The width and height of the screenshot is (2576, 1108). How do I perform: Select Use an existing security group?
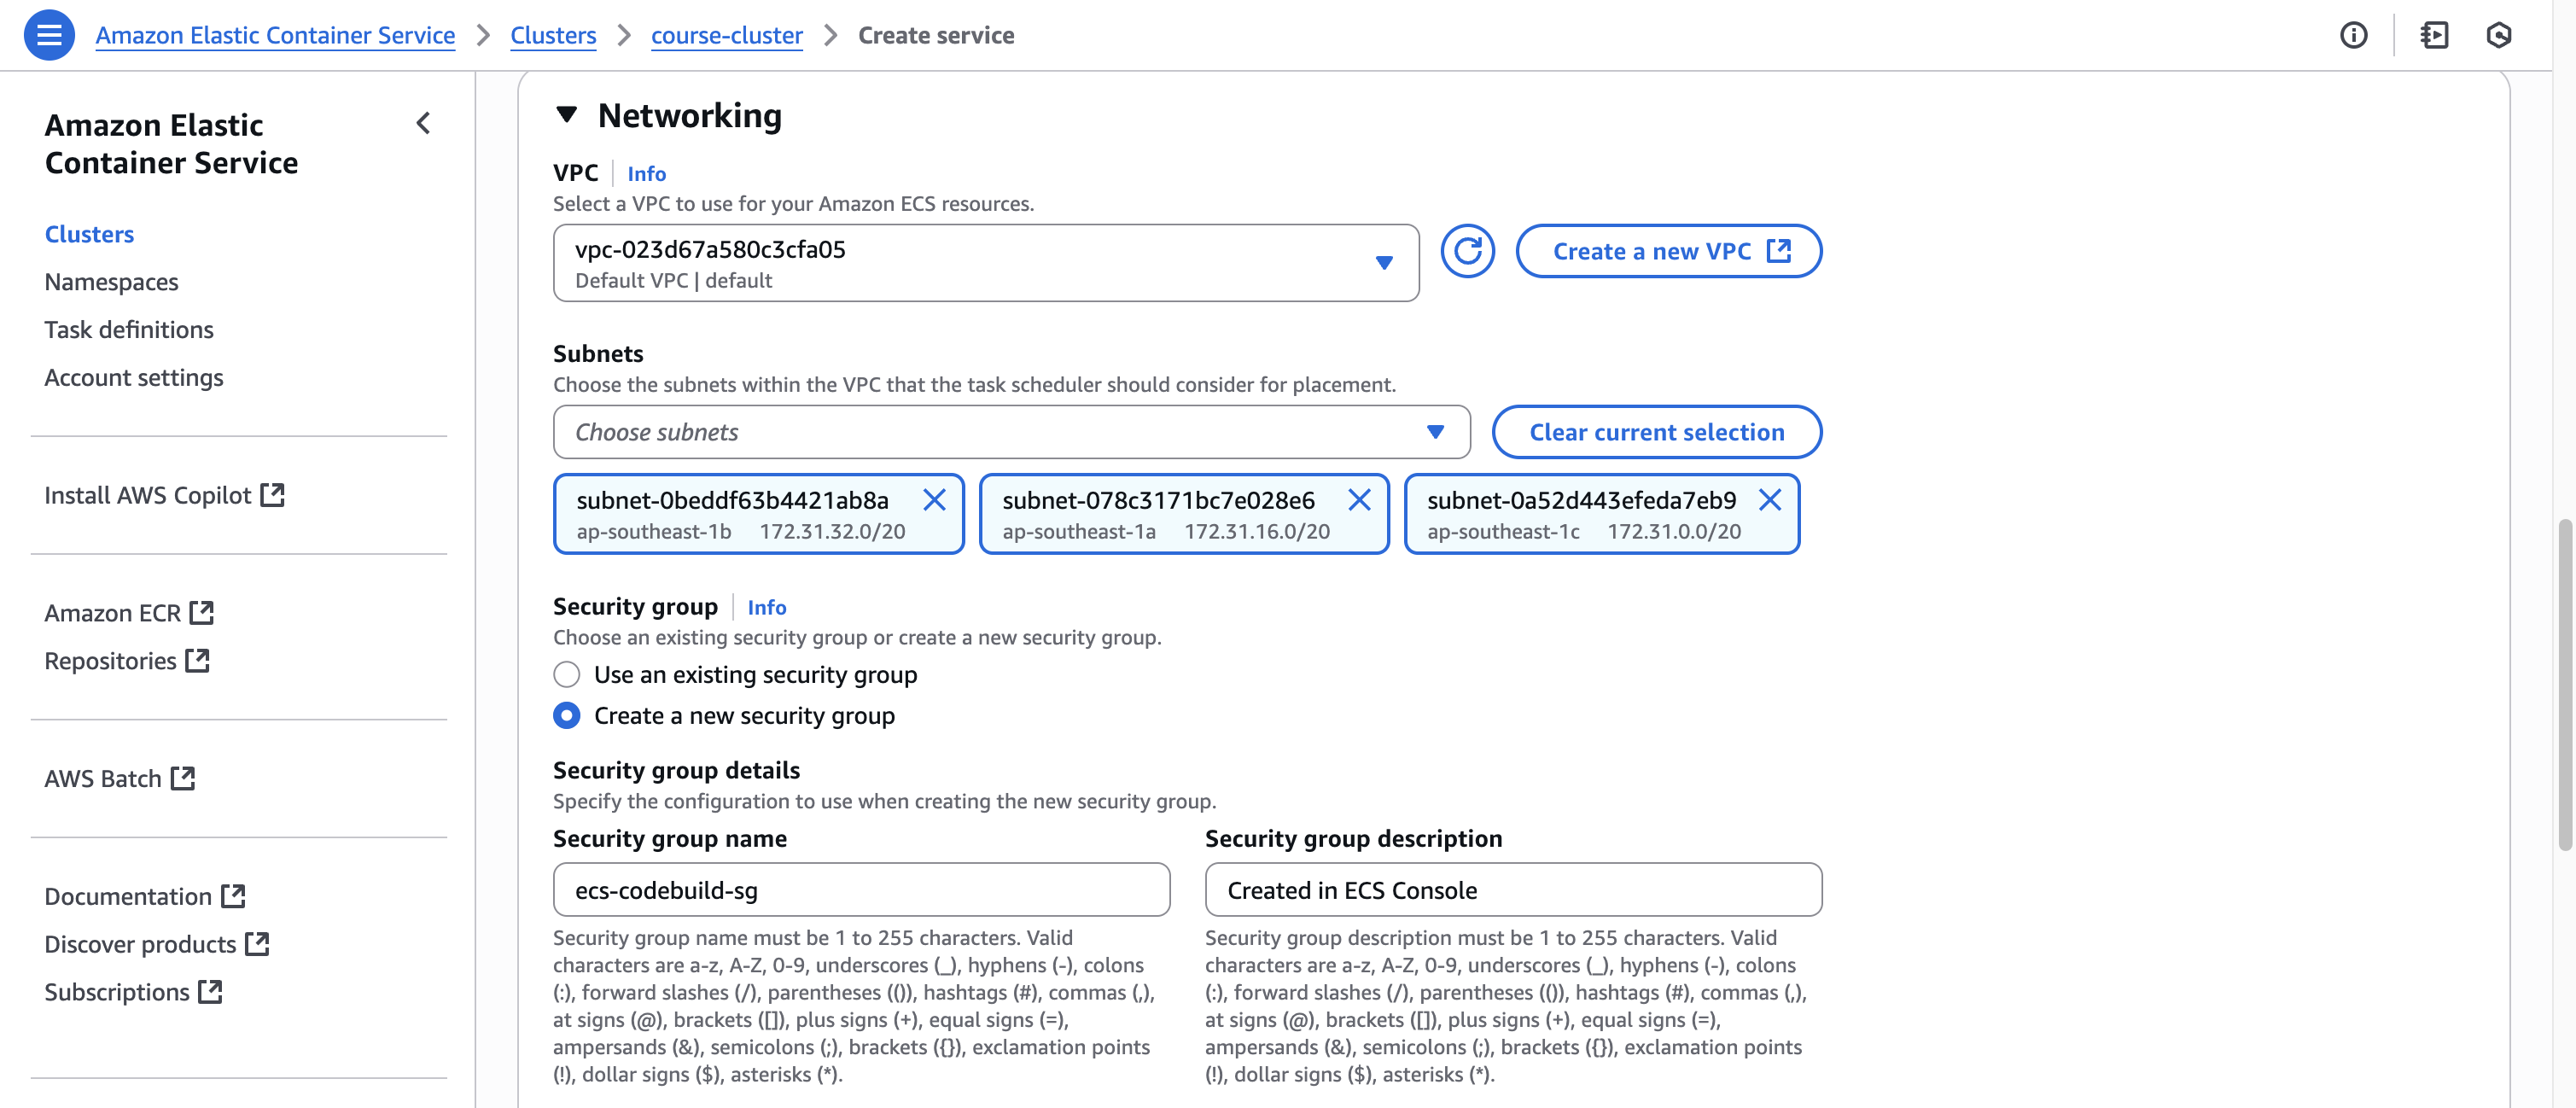point(567,675)
